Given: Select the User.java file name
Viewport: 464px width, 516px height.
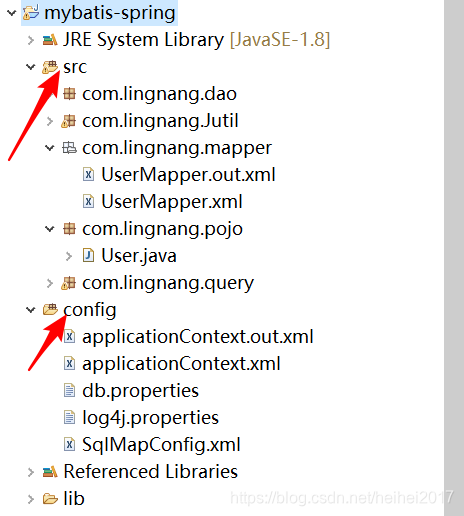Looking at the screenshot, I should click(x=139, y=256).
